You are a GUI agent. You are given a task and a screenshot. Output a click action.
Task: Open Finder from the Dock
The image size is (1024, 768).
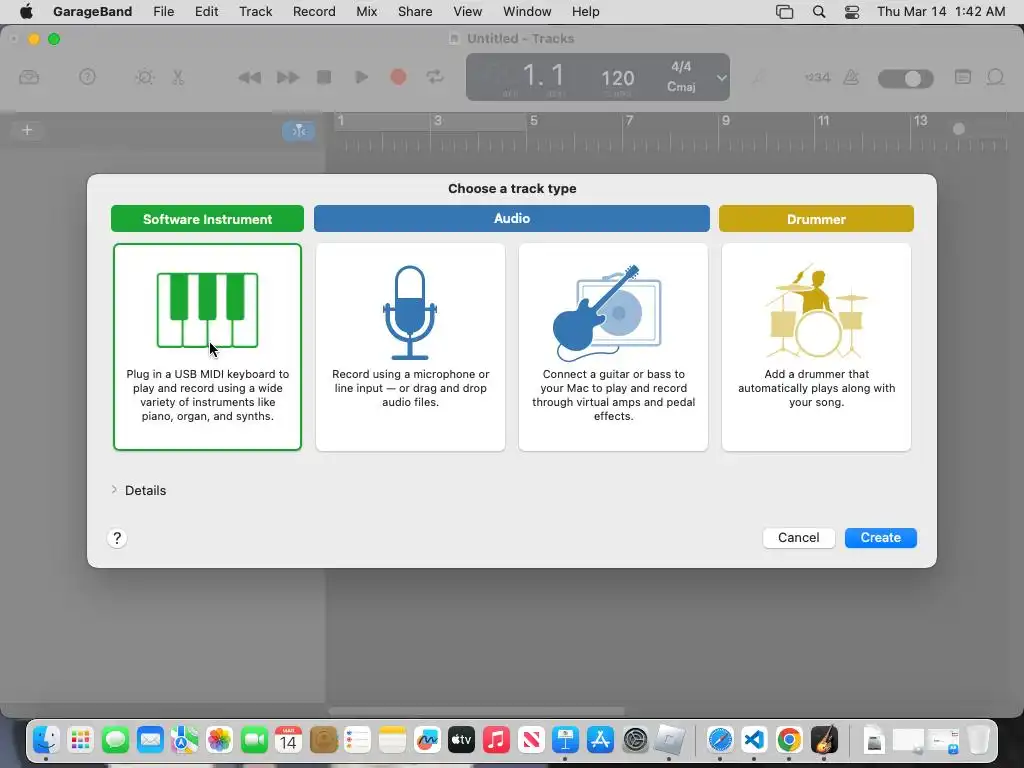46,740
